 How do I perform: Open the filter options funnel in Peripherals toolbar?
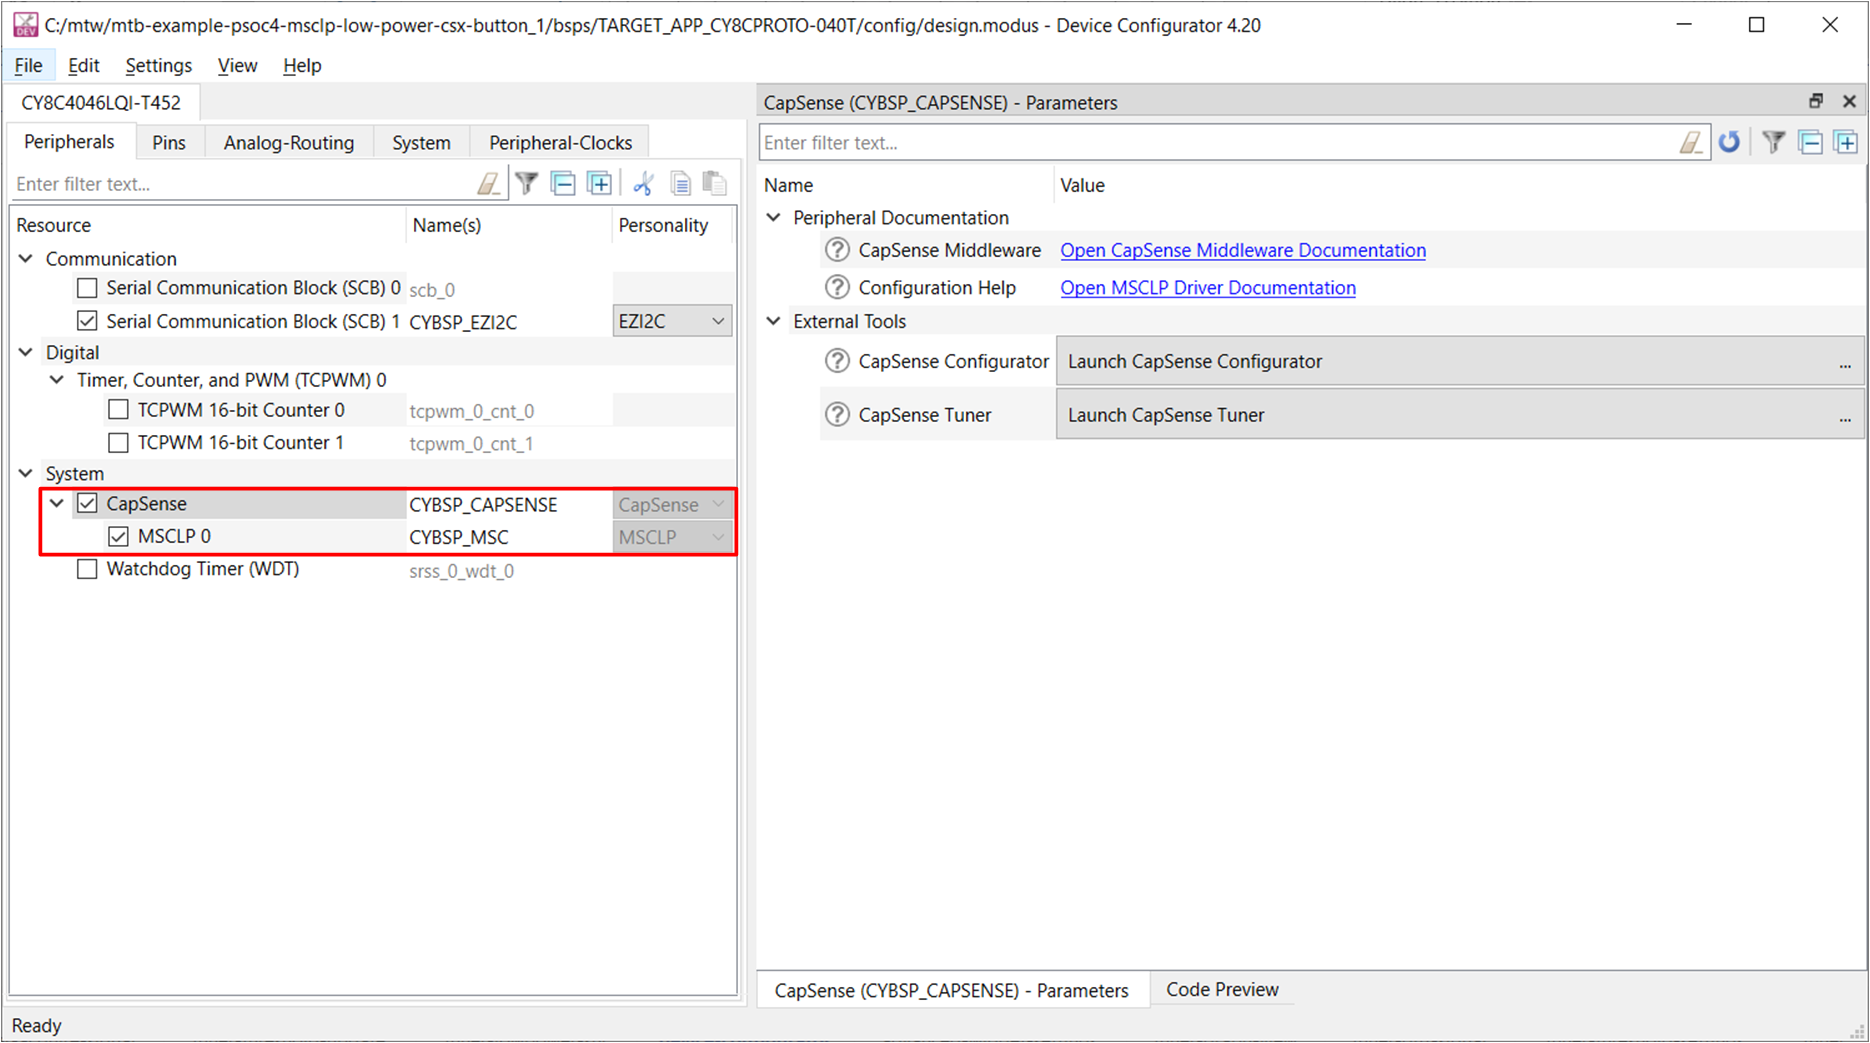pos(527,183)
